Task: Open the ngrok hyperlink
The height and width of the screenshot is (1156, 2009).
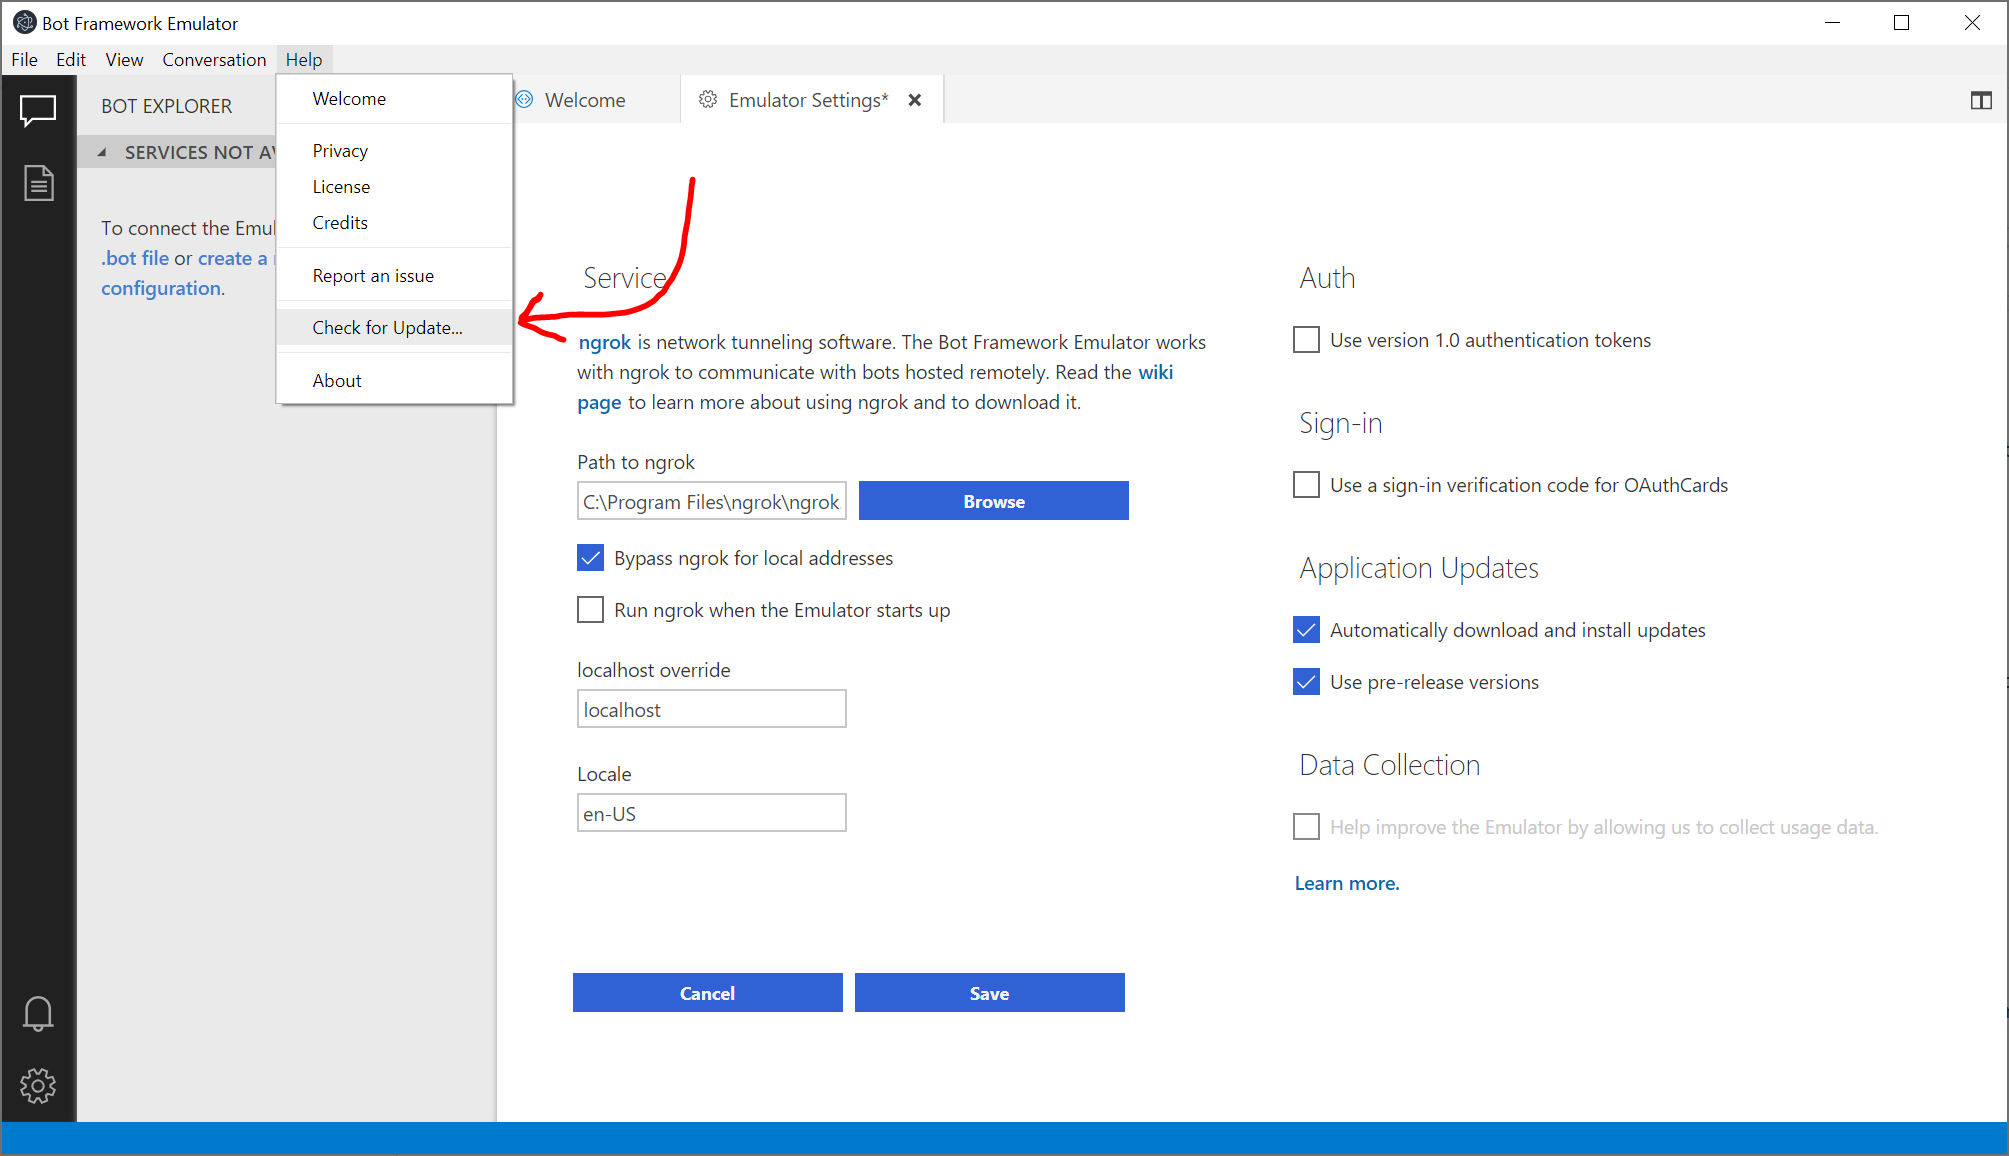Action: (x=605, y=342)
